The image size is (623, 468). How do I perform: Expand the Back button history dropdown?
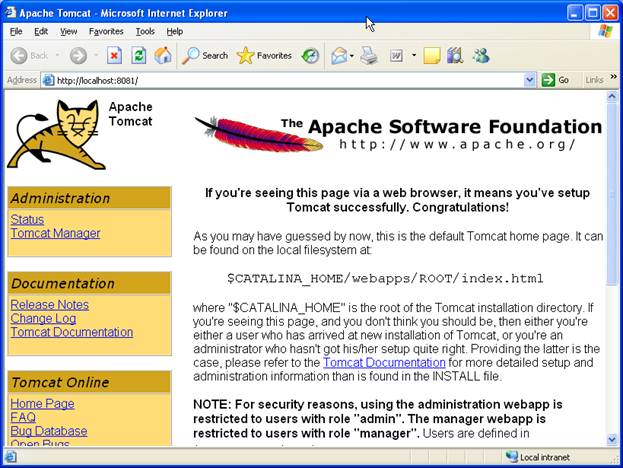58,55
